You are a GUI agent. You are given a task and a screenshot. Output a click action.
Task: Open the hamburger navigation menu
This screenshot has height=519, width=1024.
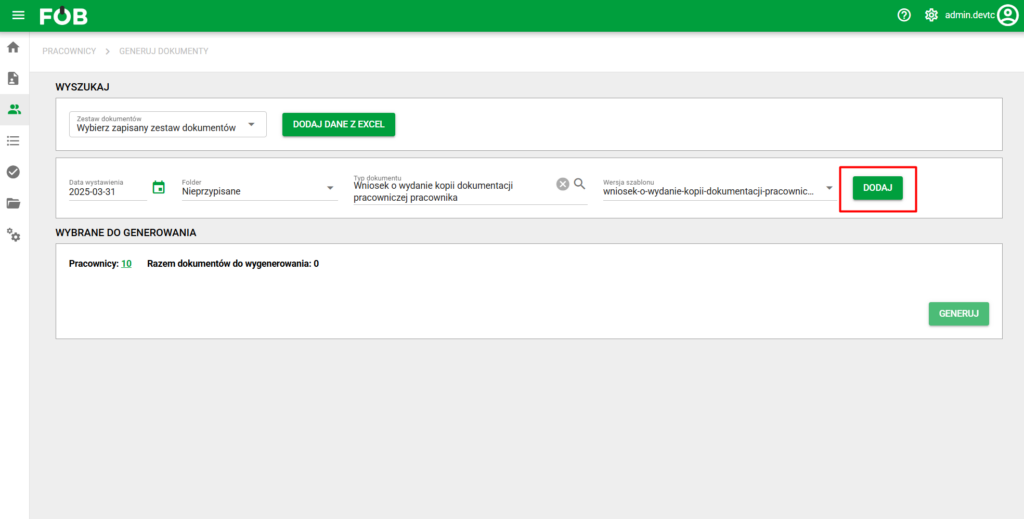[18, 15]
